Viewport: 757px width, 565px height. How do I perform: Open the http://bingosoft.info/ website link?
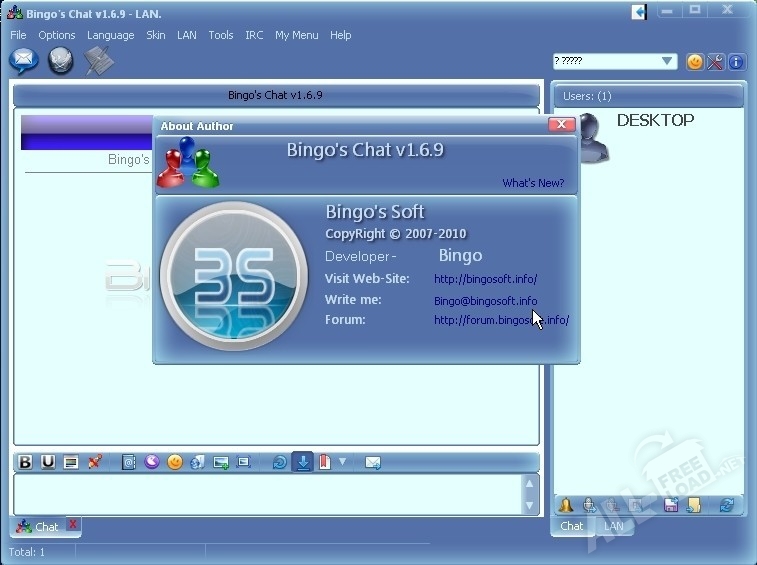(485, 279)
